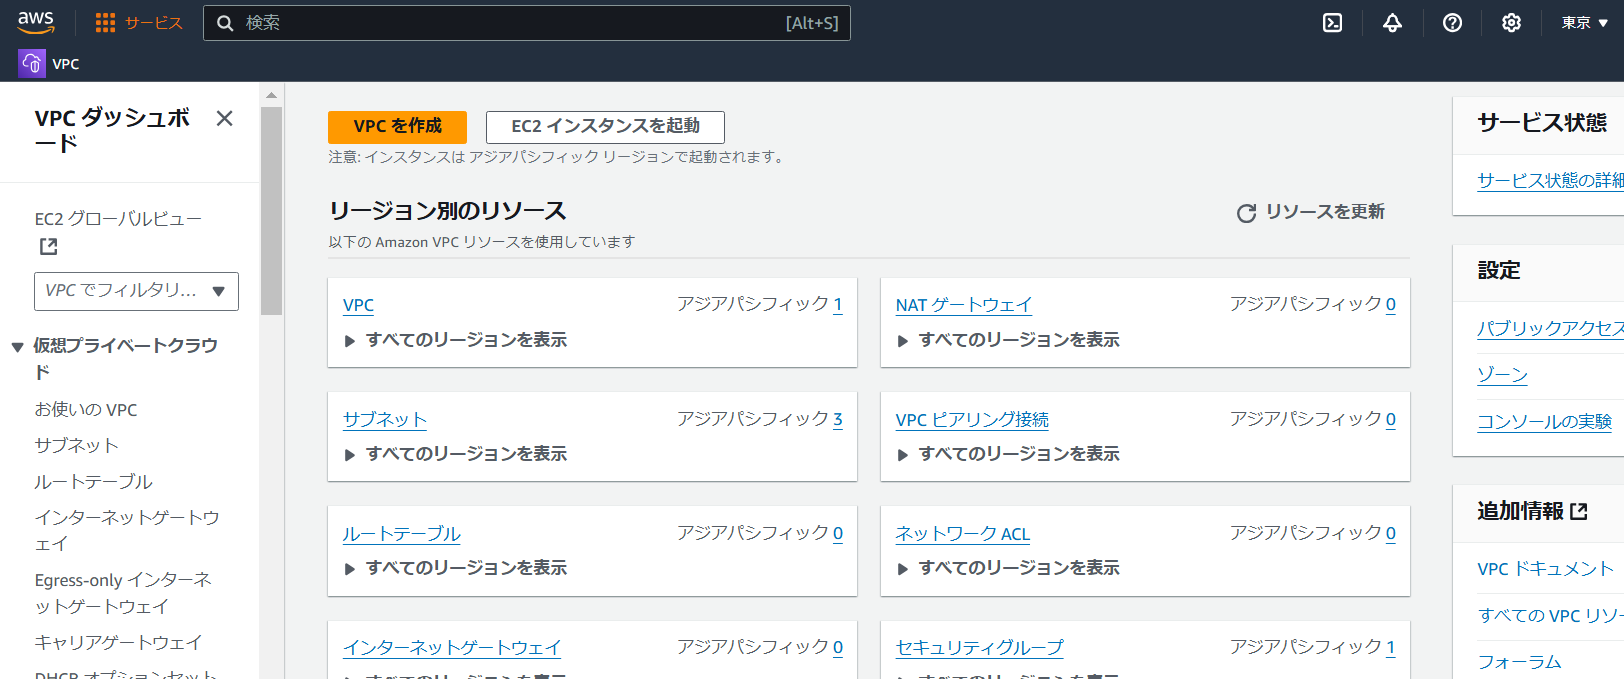Click the VPC service icon shortcut

pos(32,63)
